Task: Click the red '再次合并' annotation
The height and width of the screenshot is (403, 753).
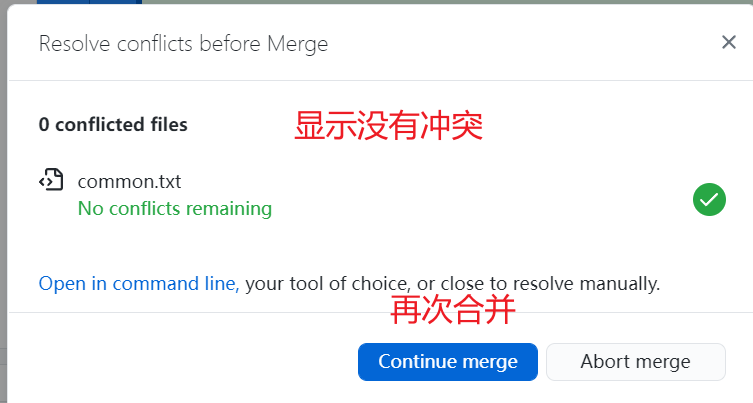Action: (x=452, y=311)
